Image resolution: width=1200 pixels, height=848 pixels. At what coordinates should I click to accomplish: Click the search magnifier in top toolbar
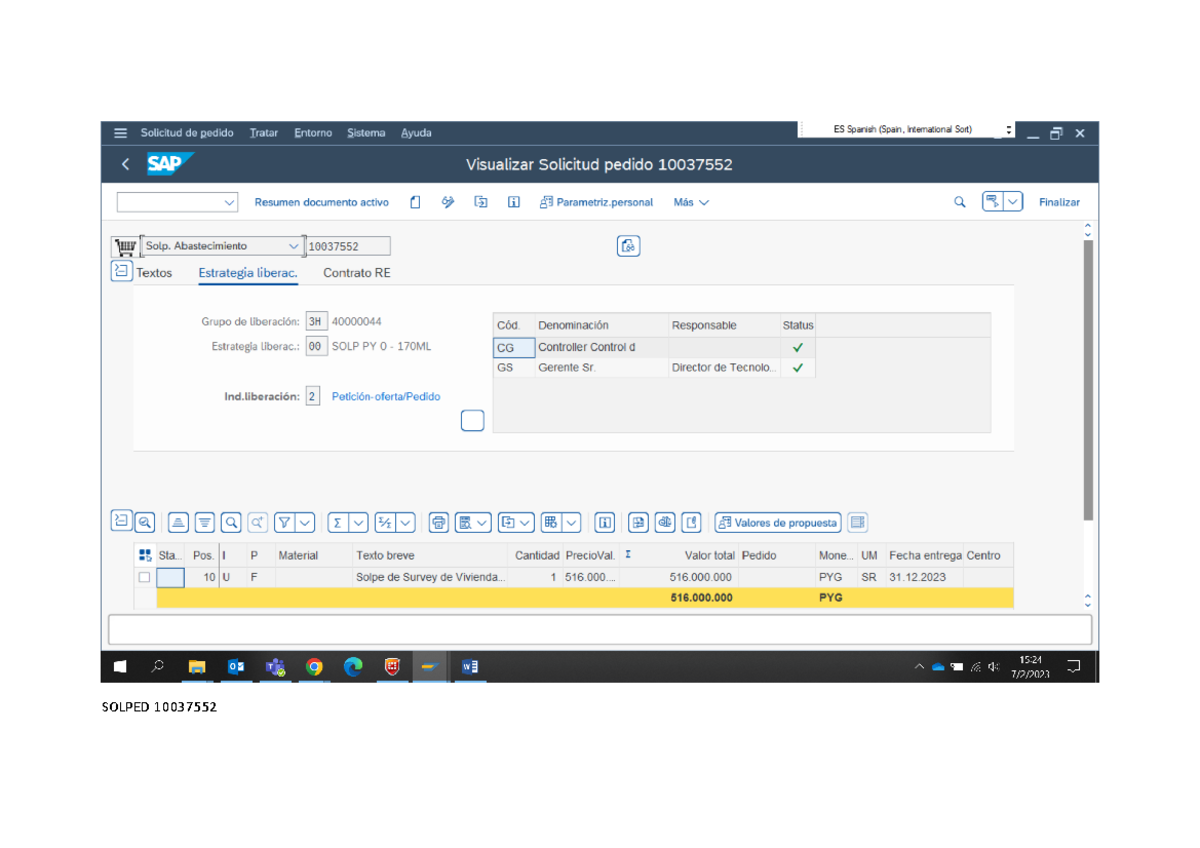click(x=960, y=202)
